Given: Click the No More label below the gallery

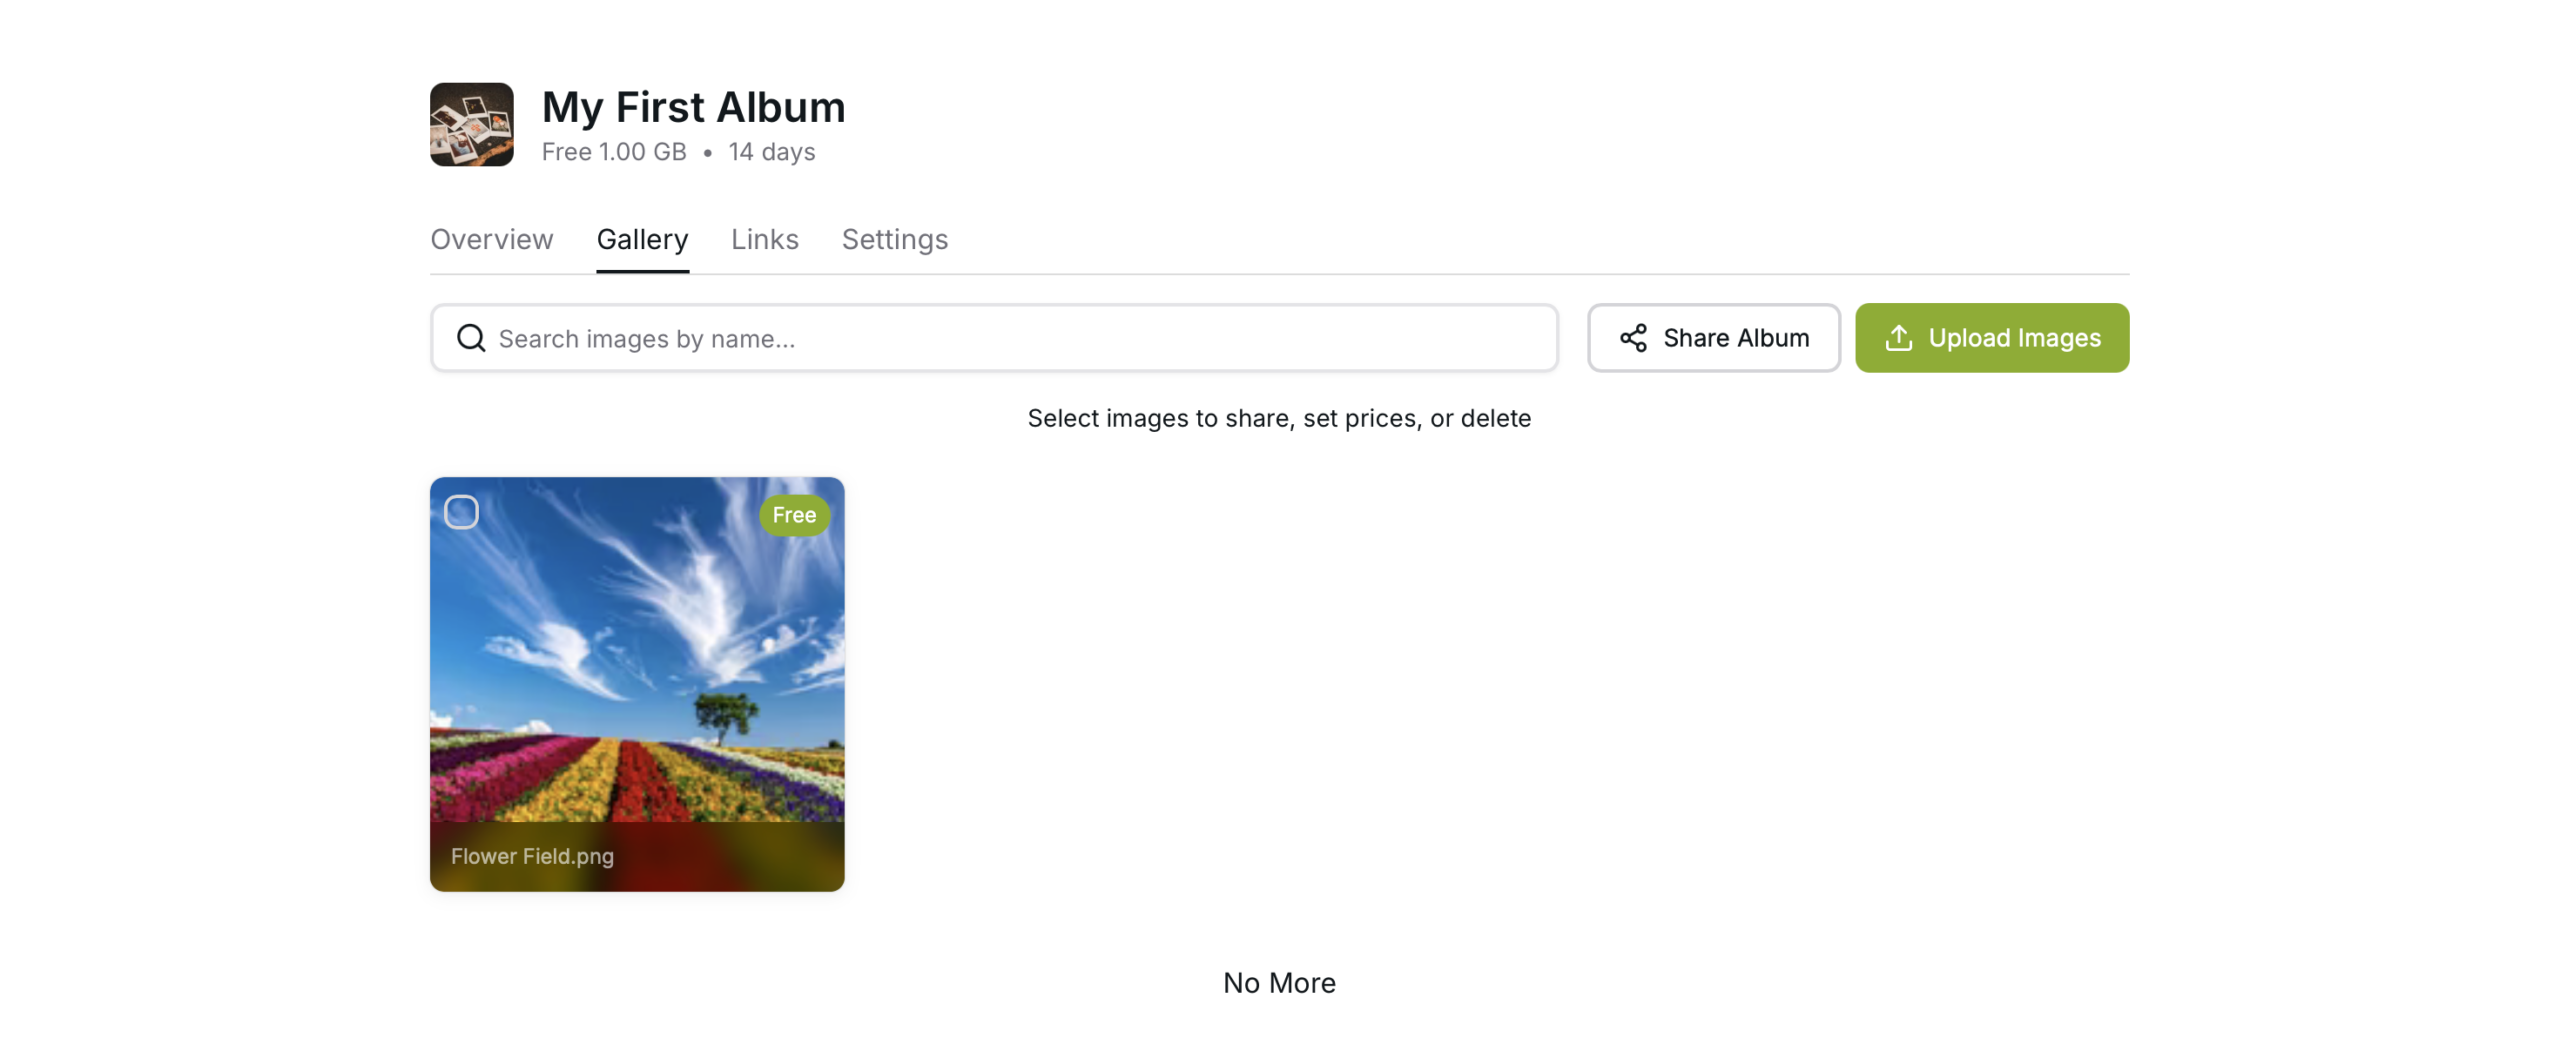Looking at the screenshot, I should click(x=1278, y=982).
